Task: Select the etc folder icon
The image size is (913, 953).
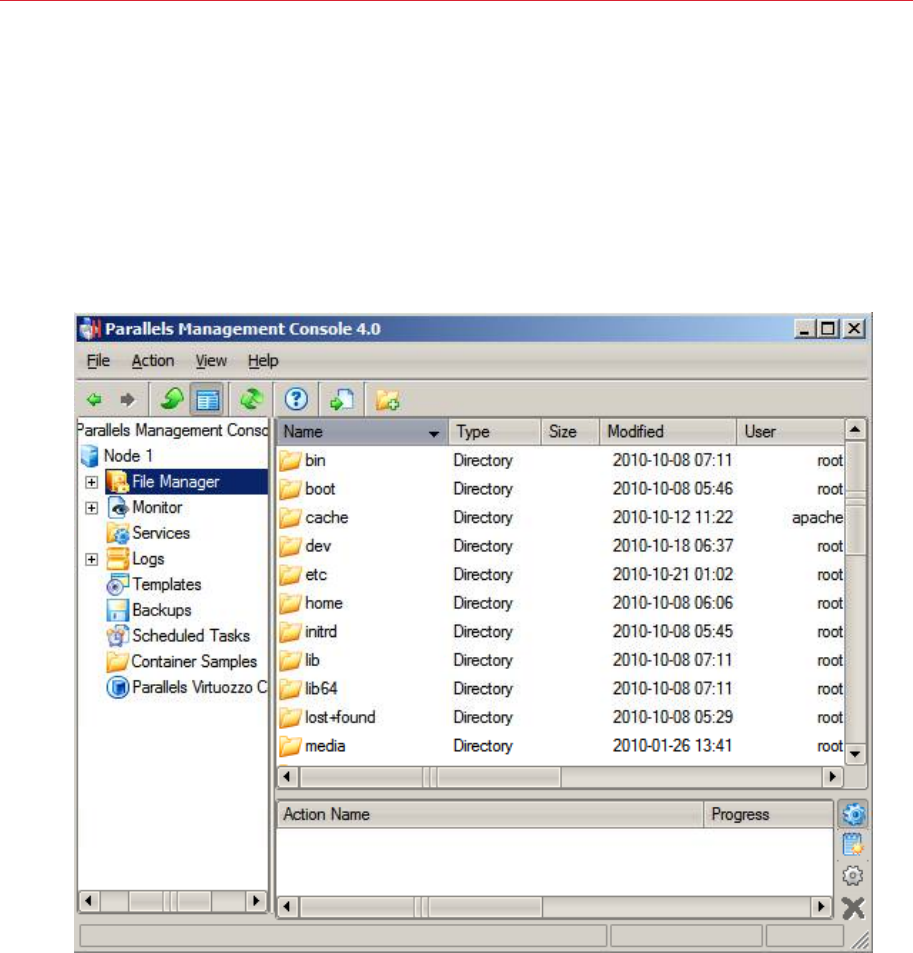Action: click(290, 575)
